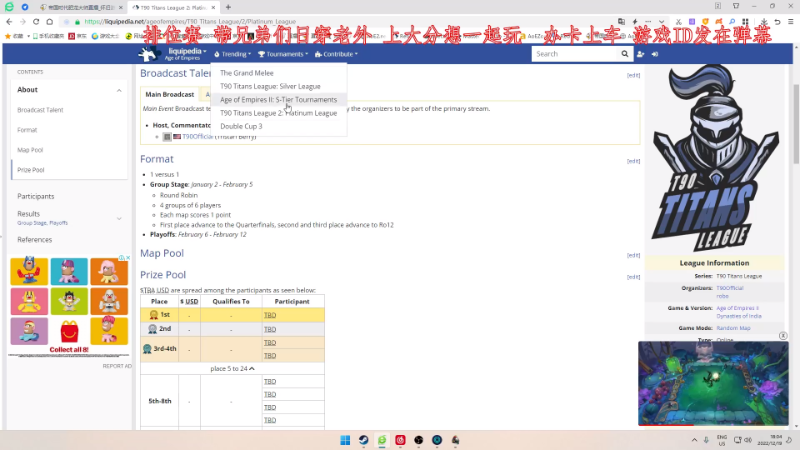Click the search magnifier button
This screenshot has width=800, height=450.
click(624, 54)
